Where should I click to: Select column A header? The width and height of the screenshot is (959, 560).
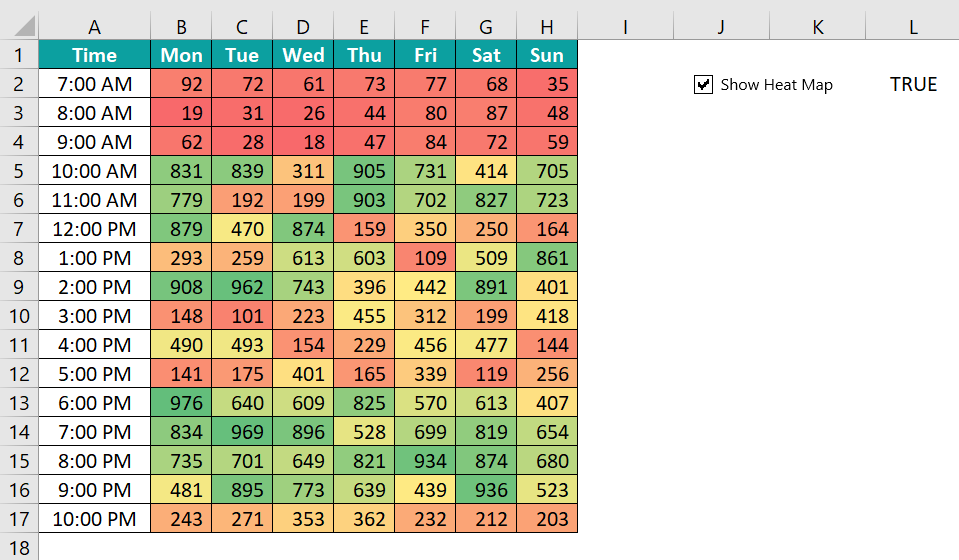click(x=94, y=27)
